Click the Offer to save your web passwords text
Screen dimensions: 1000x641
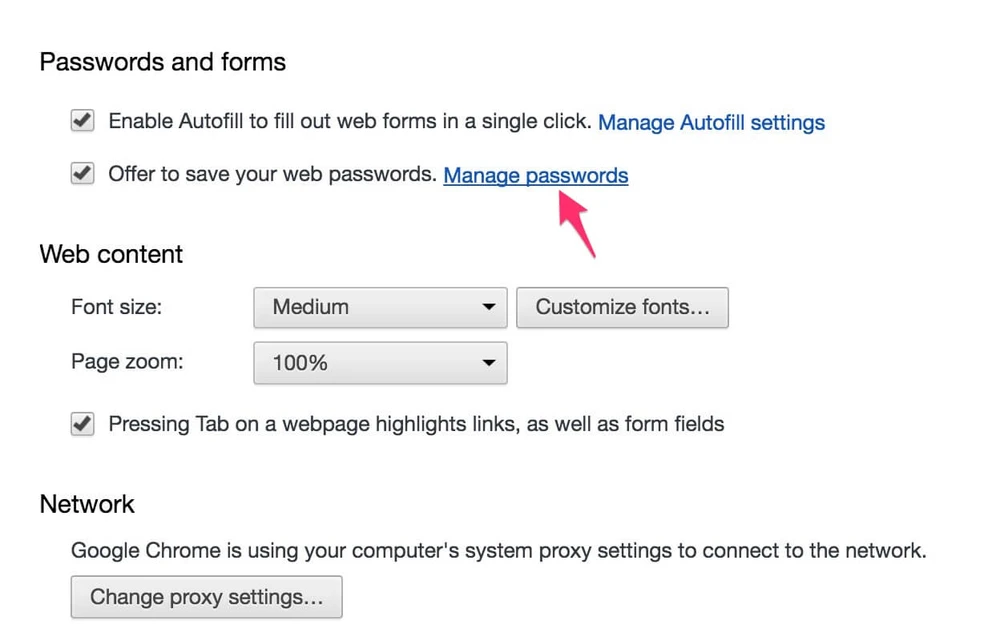pos(272,174)
